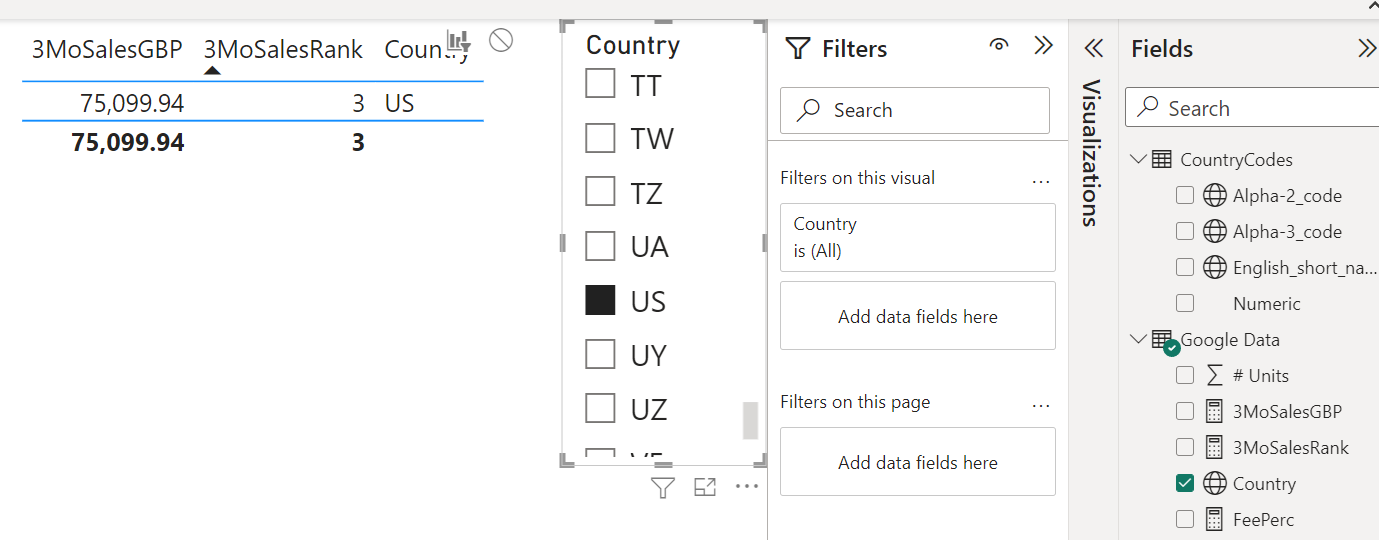Select the US cell in table row
The width and height of the screenshot is (1379, 540).
pyautogui.click(x=399, y=103)
